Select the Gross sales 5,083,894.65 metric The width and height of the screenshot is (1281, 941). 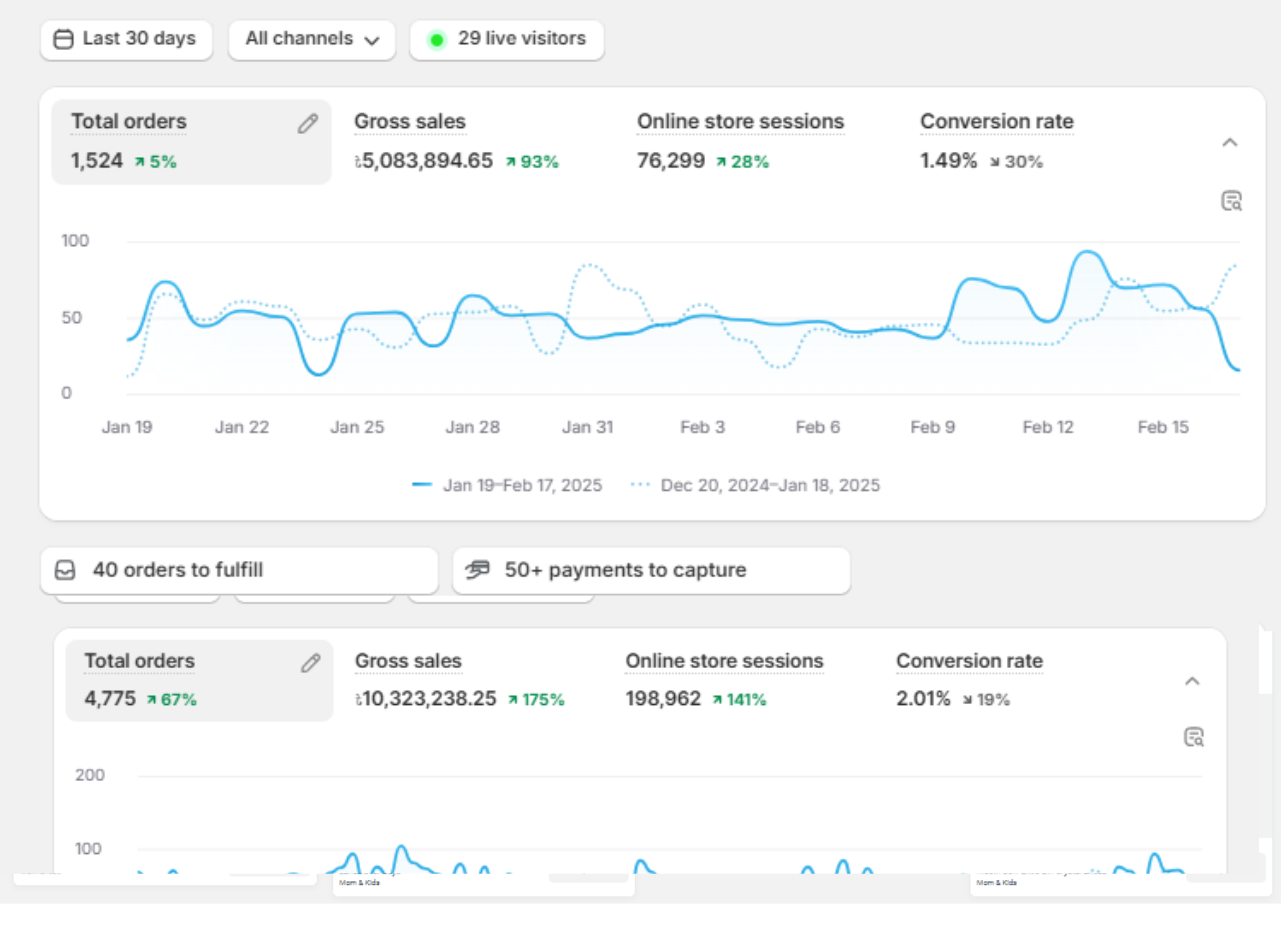tap(456, 142)
